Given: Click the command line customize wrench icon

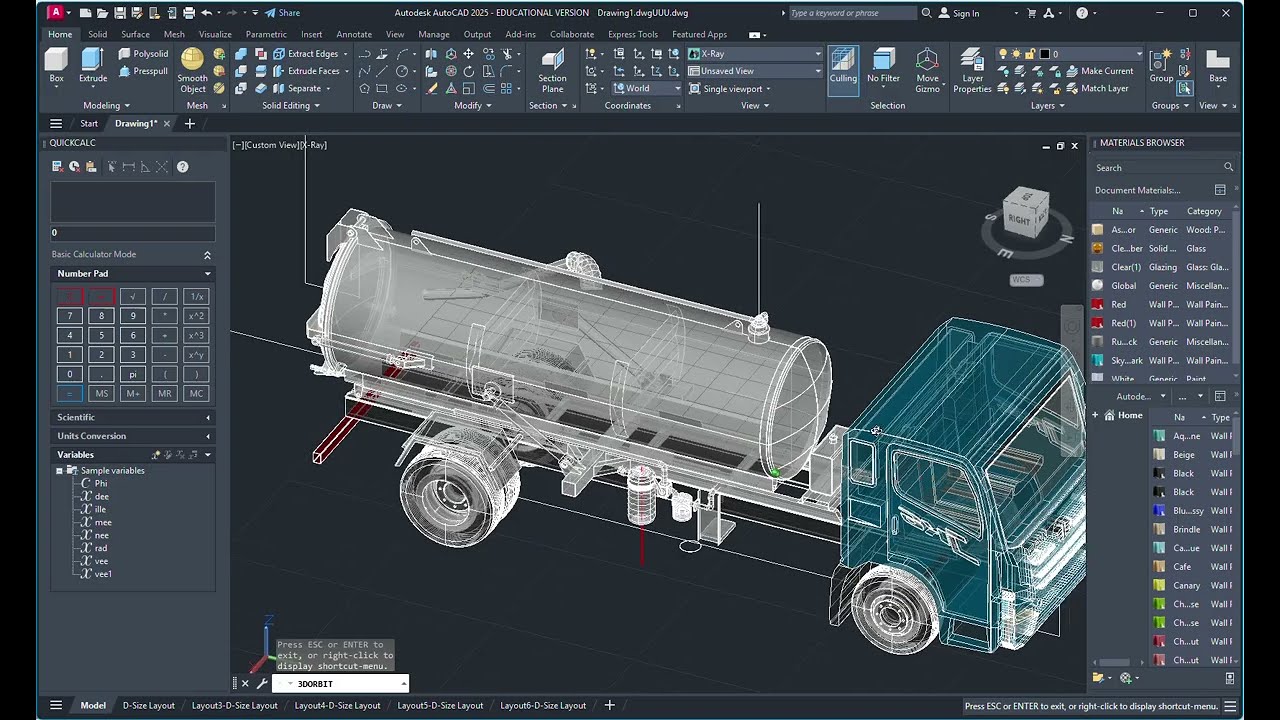Looking at the screenshot, I should [262, 684].
